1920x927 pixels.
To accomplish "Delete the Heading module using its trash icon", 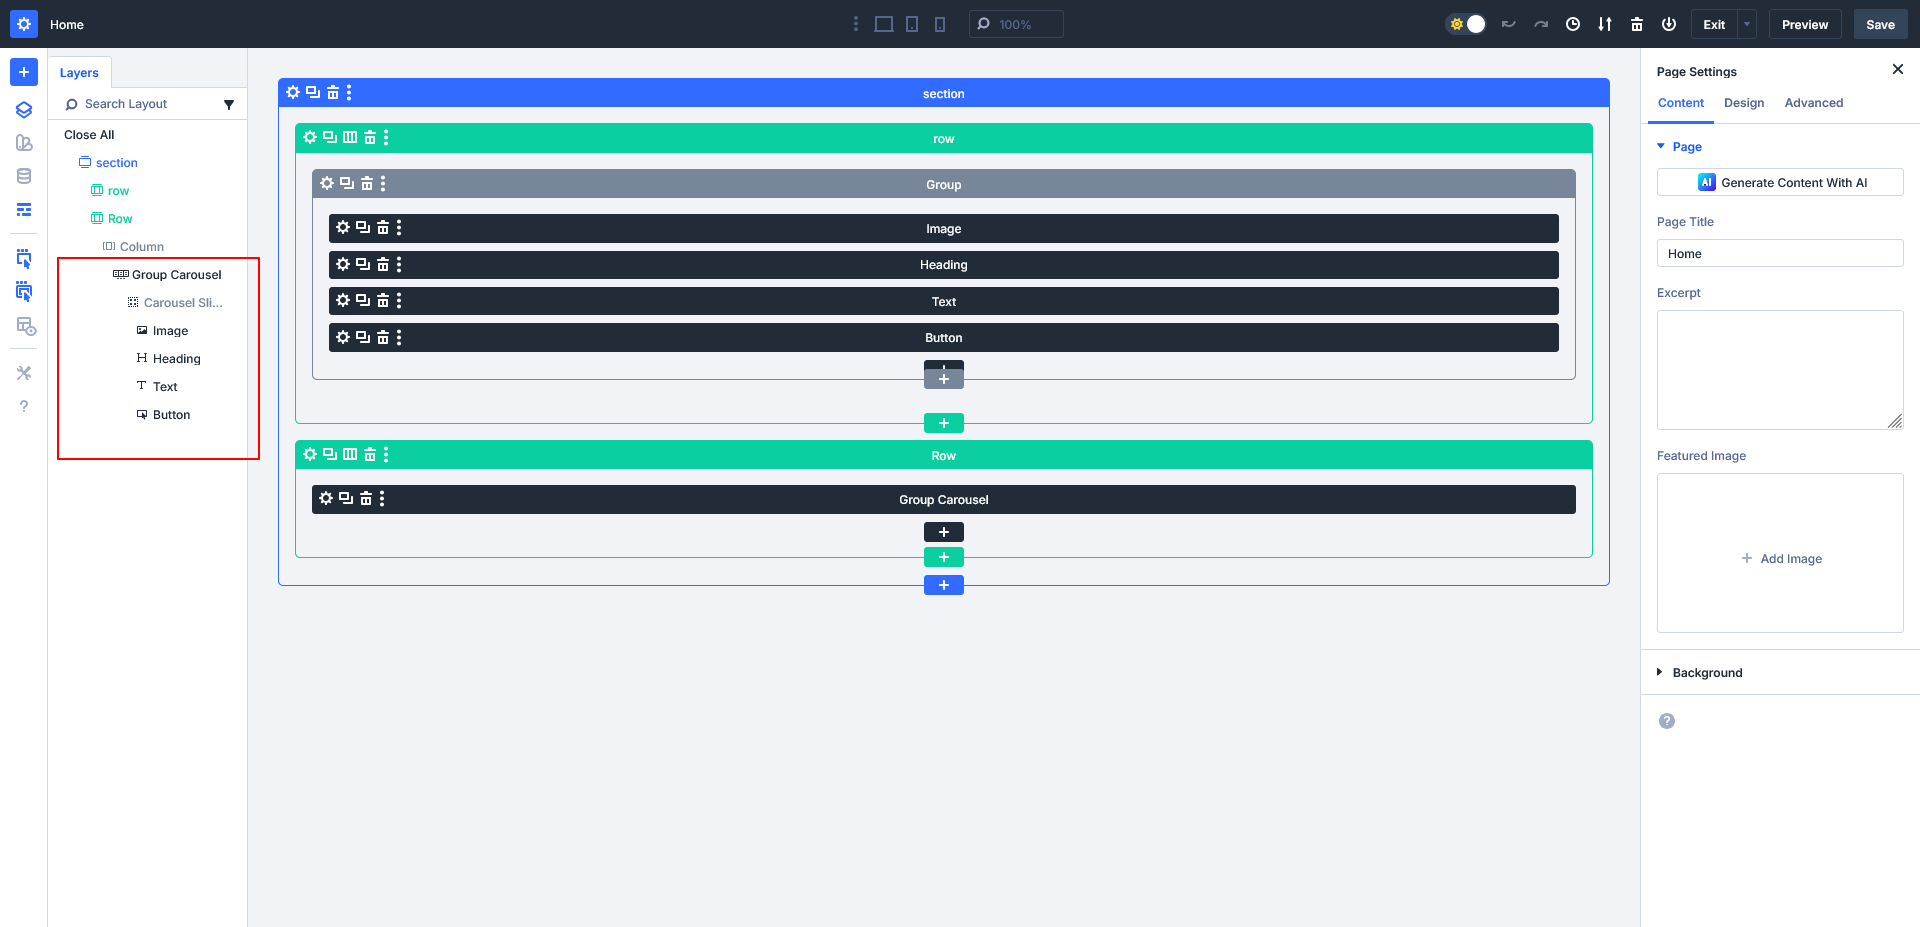I will tap(382, 265).
